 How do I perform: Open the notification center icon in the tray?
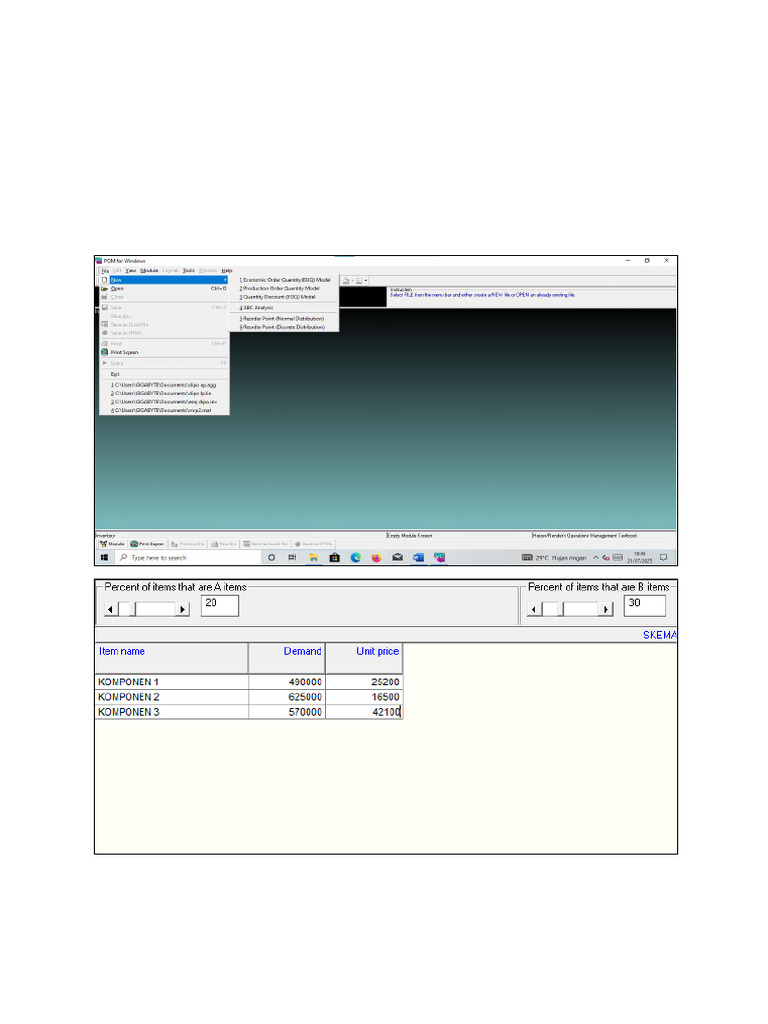(664, 558)
